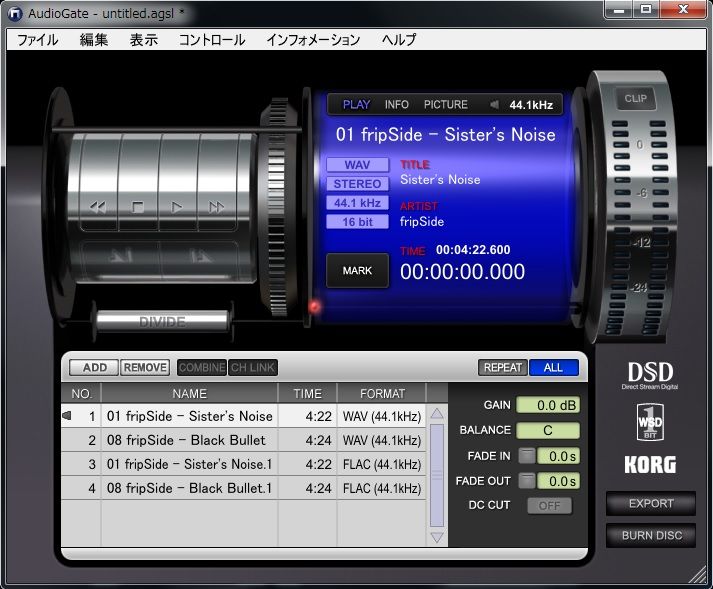The height and width of the screenshot is (589, 713).
Task: Open the コントロール menu
Action: [x=212, y=40]
